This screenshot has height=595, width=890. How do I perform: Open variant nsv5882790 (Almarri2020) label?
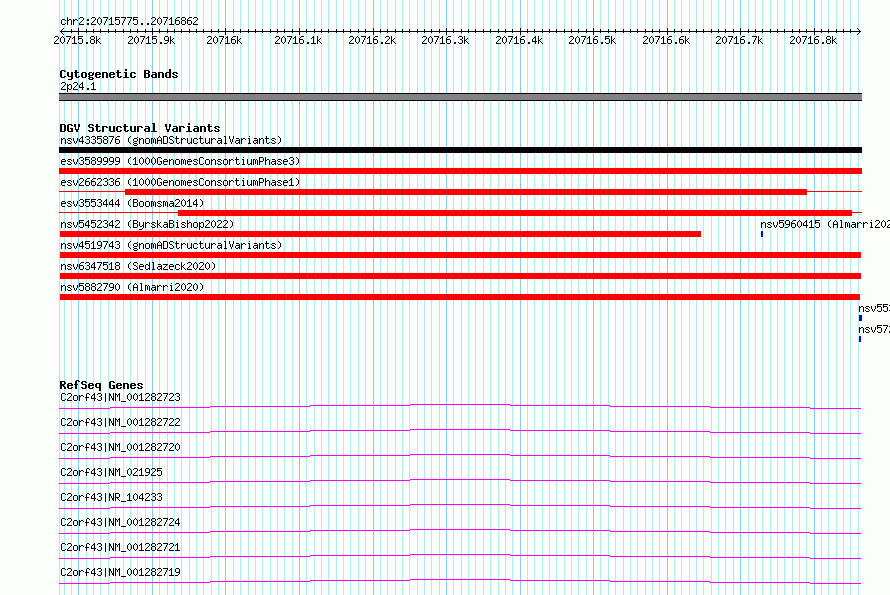coord(132,287)
